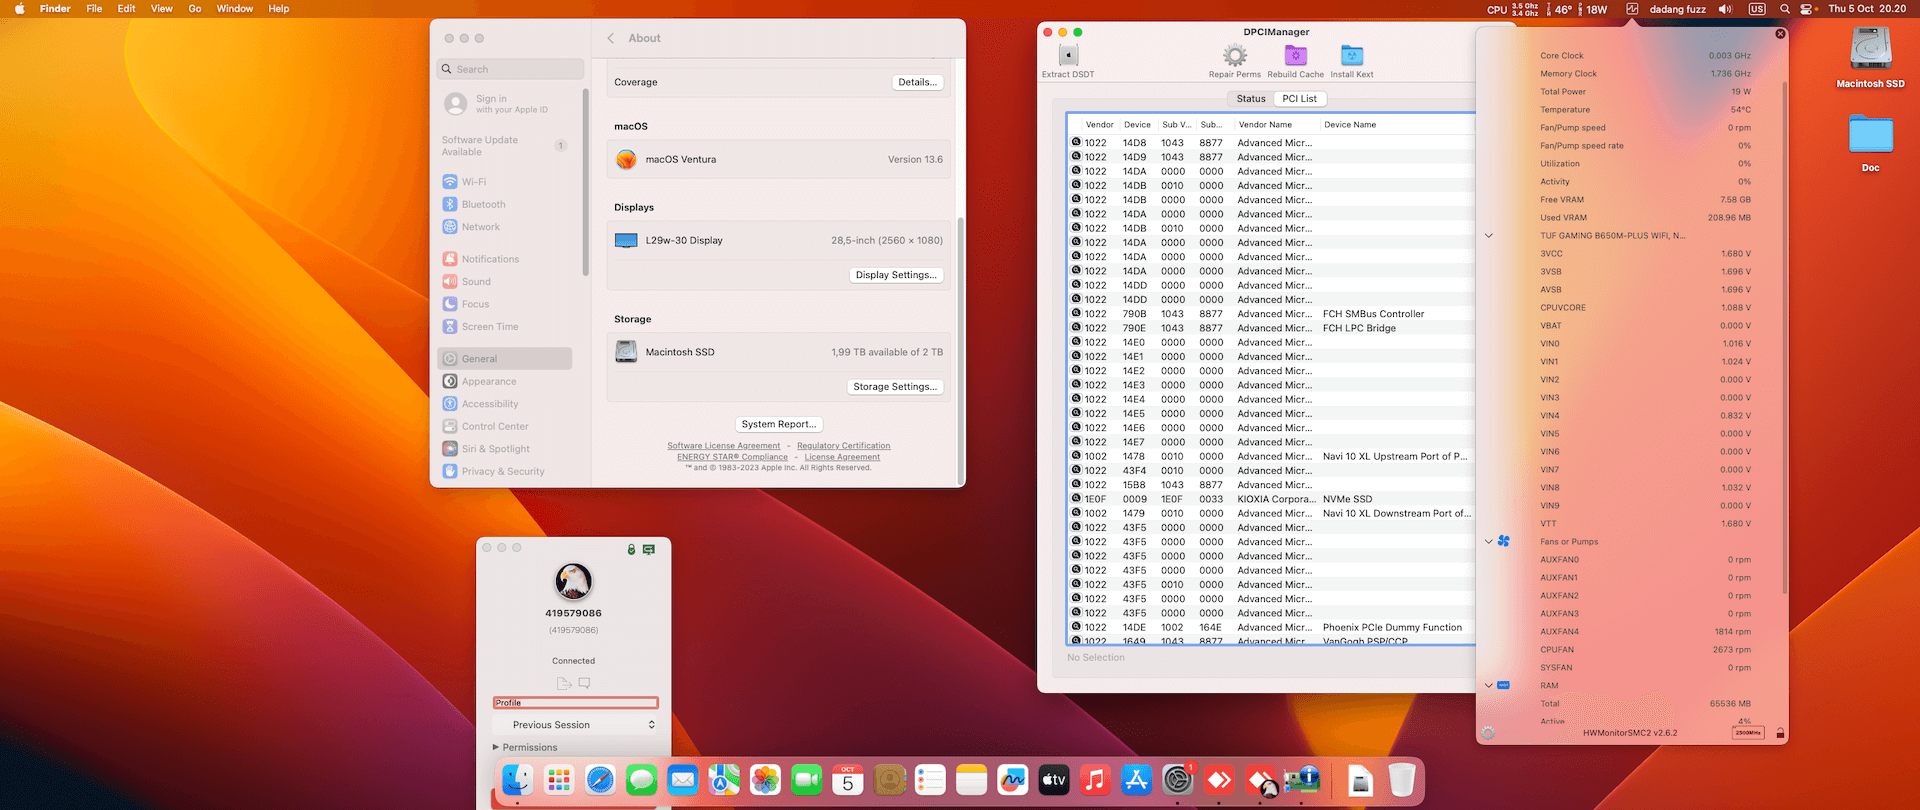Open the Go menu in menu bar
This screenshot has height=810, width=1920.
tap(195, 9)
